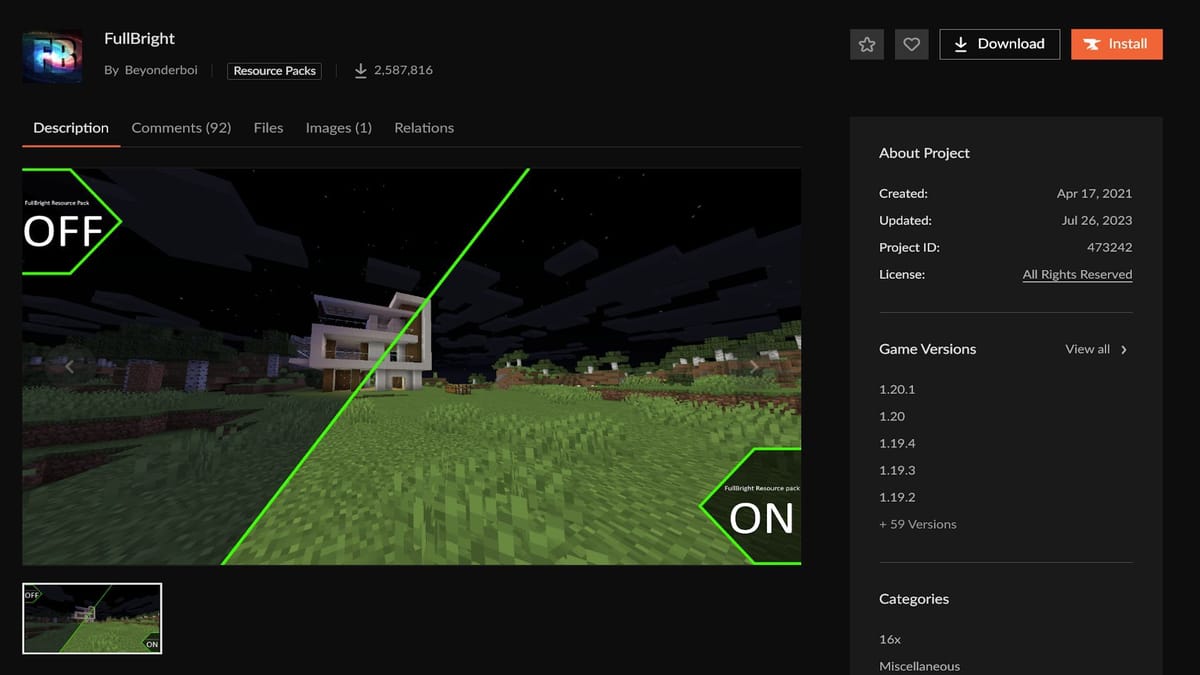Favorite the project with the heart icon

[911, 44]
